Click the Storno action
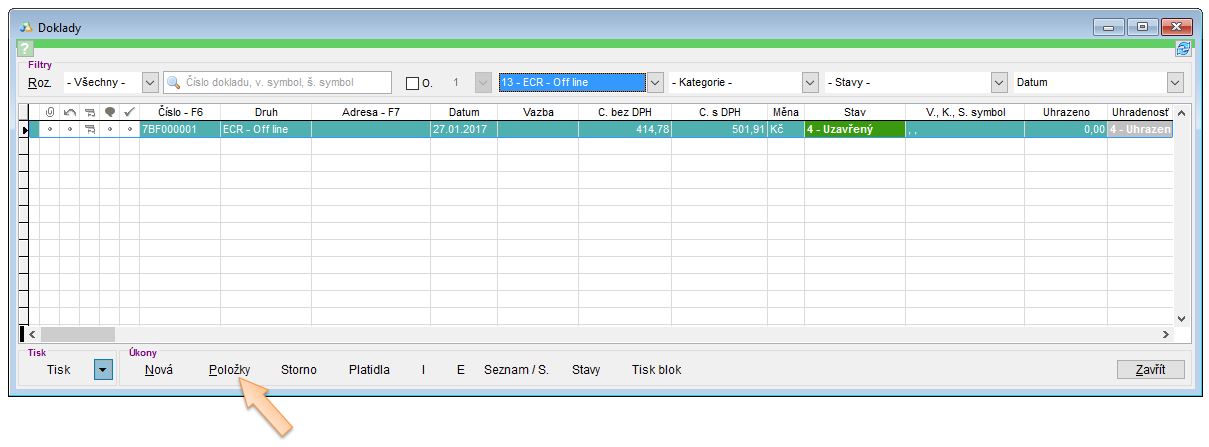Image resolution: width=1209 pixels, height=447 pixels. [298, 370]
